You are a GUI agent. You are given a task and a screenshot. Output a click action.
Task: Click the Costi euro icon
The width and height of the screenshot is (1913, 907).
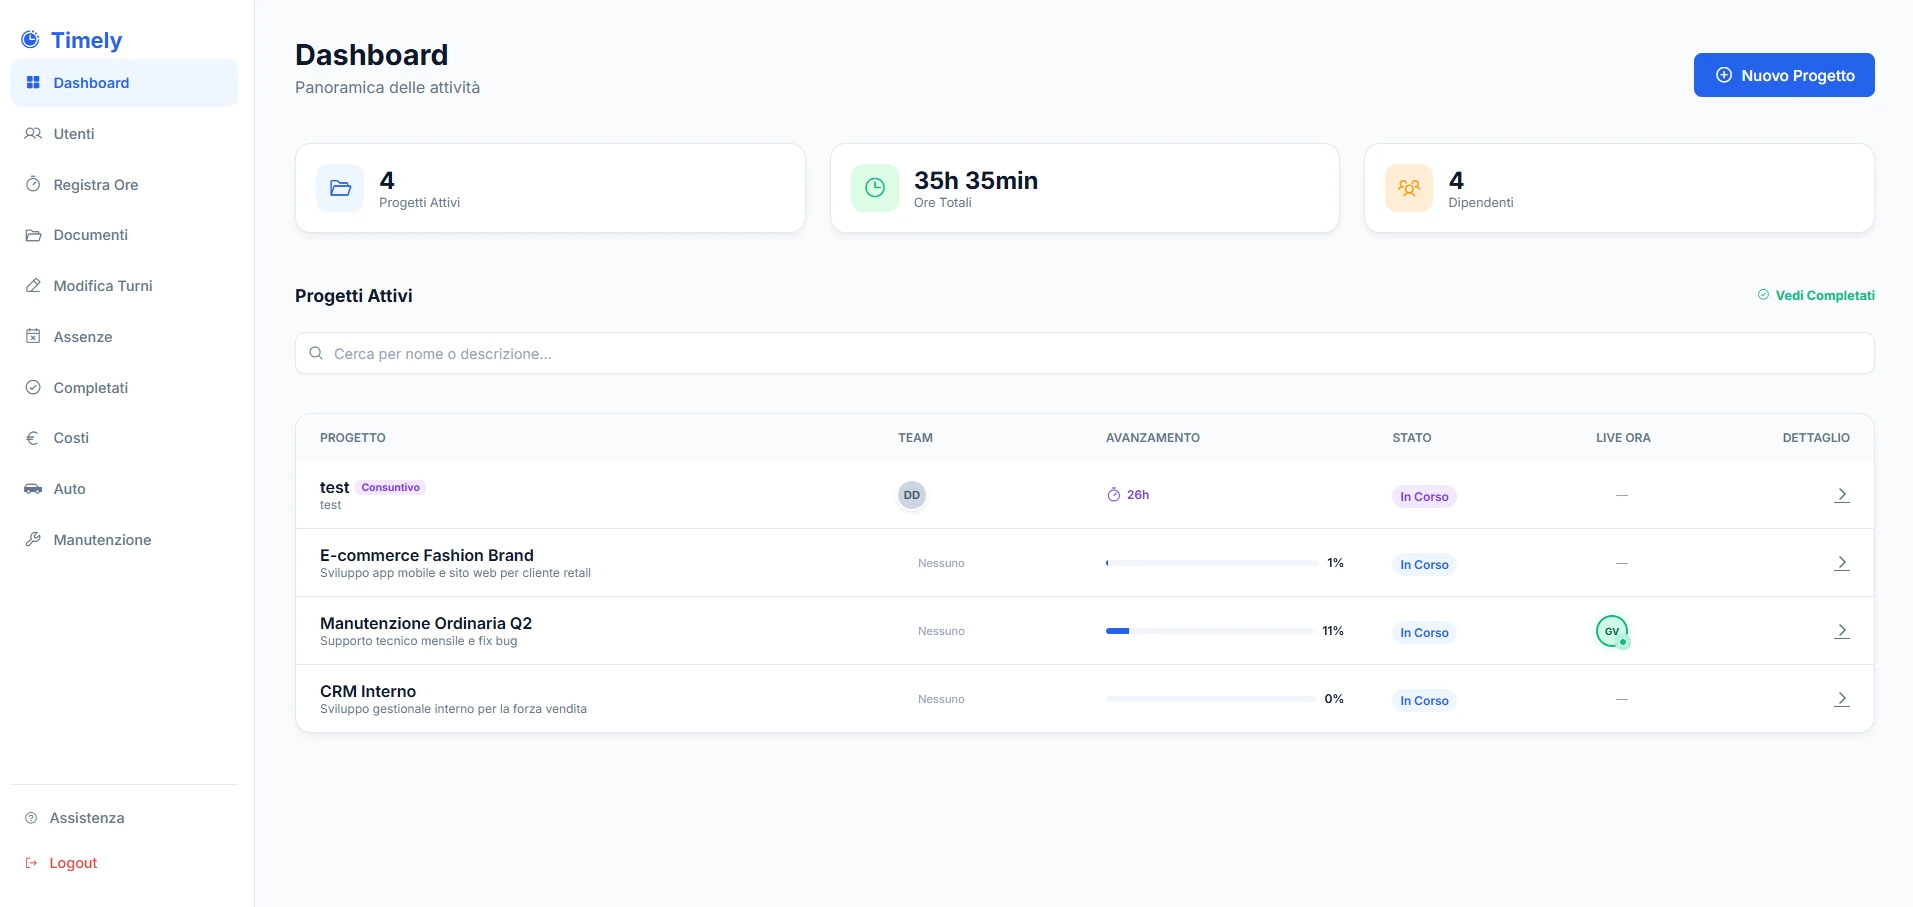pos(32,438)
